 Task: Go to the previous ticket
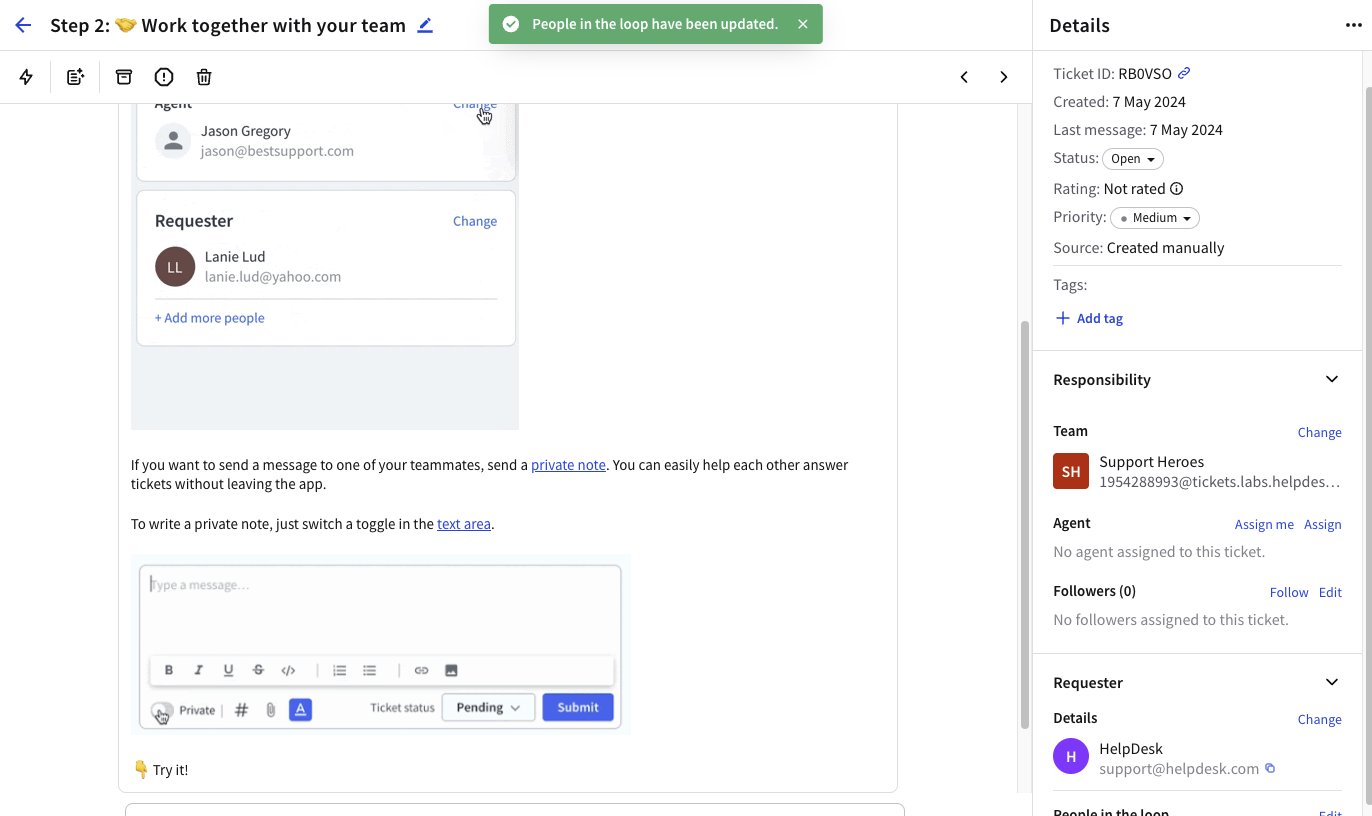click(964, 77)
